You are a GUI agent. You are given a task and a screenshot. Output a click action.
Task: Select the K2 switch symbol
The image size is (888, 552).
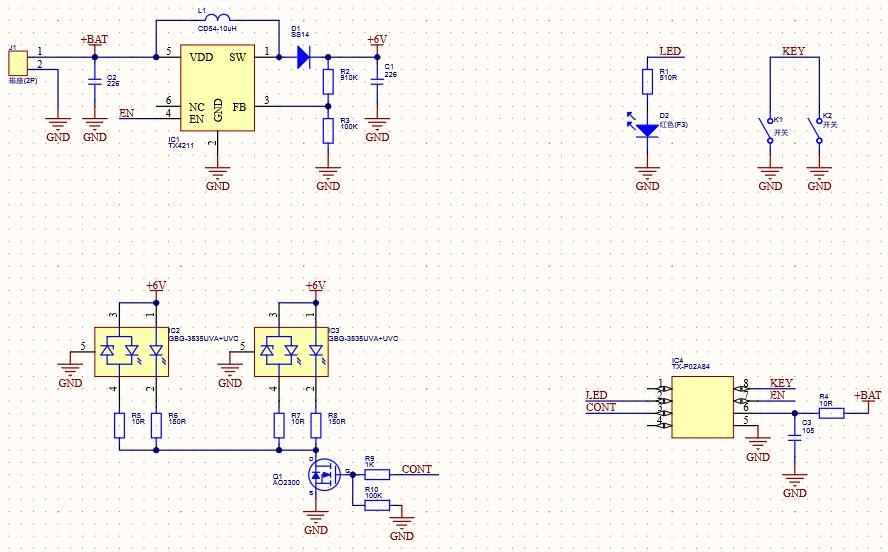pos(819,129)
